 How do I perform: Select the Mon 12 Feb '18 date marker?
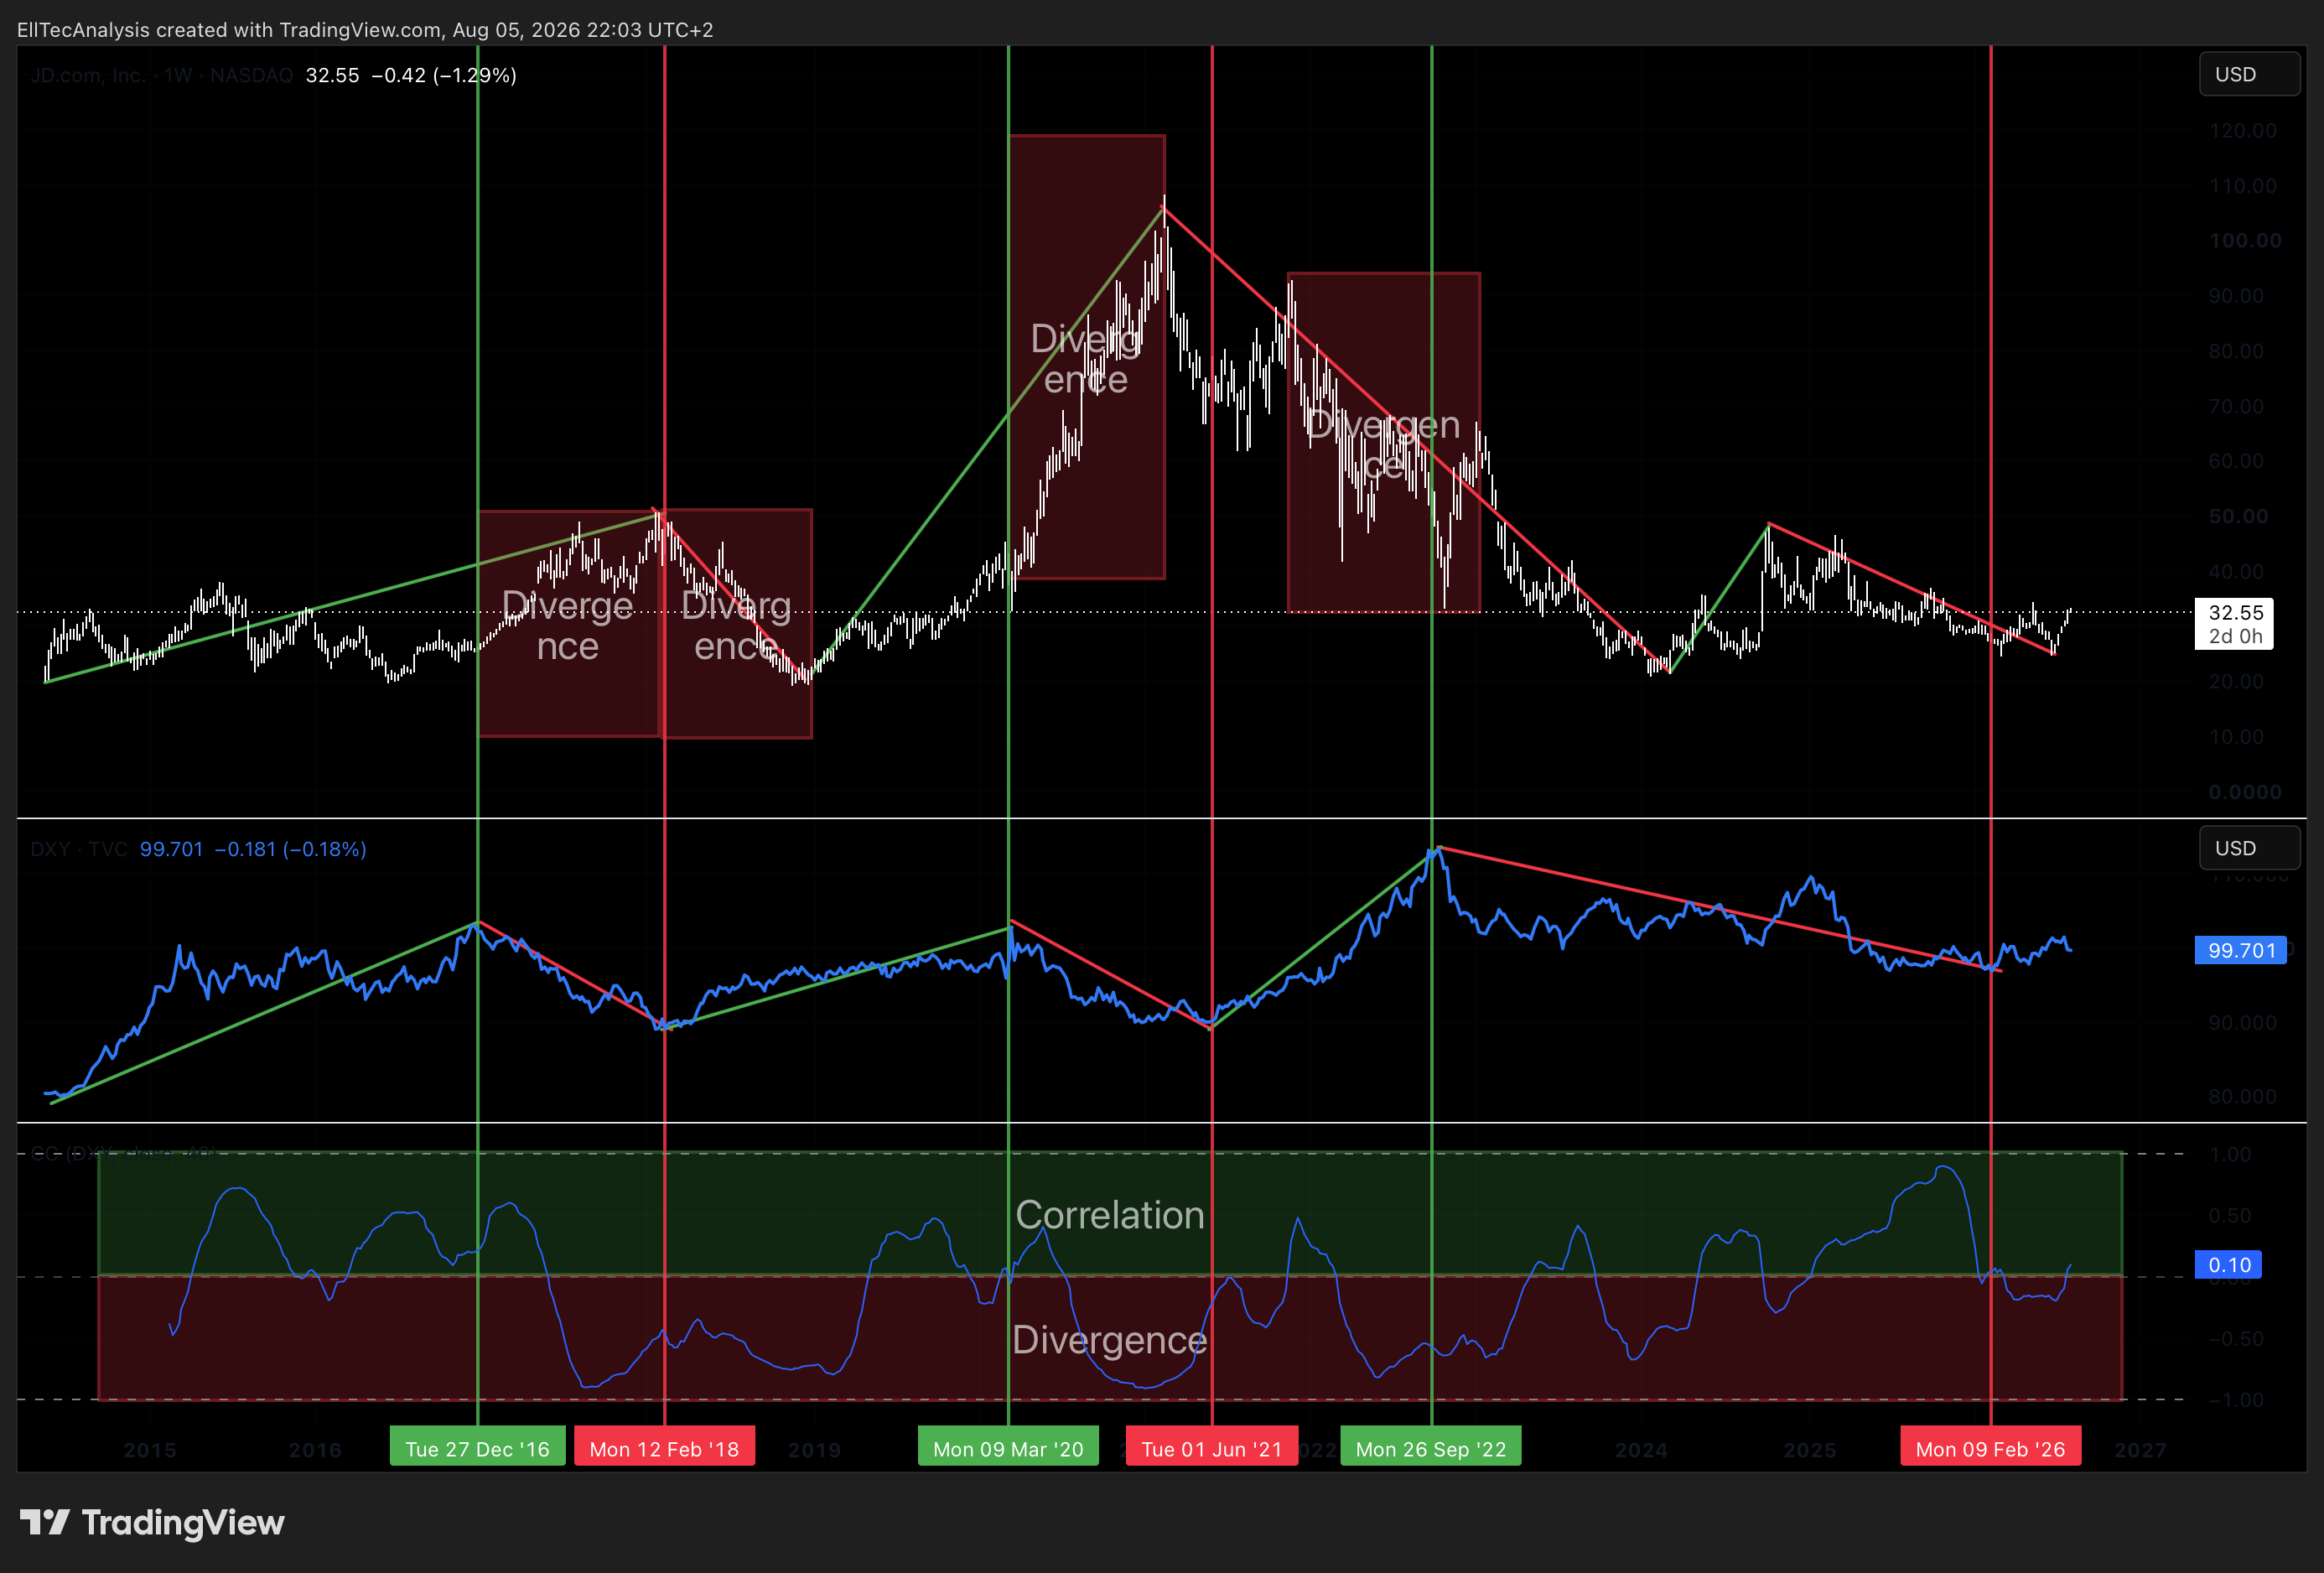click(x=664, y=1448)
